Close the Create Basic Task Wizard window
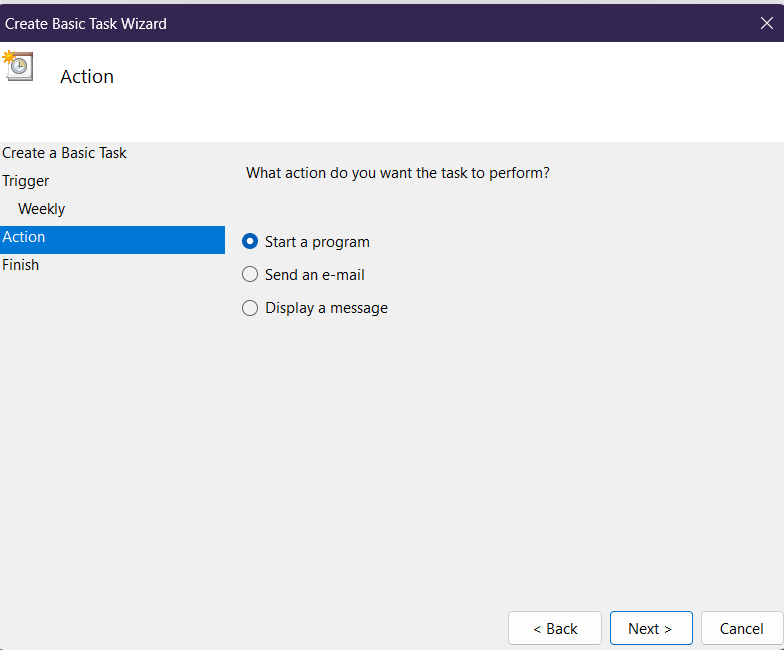 click(x=766, y=23)
